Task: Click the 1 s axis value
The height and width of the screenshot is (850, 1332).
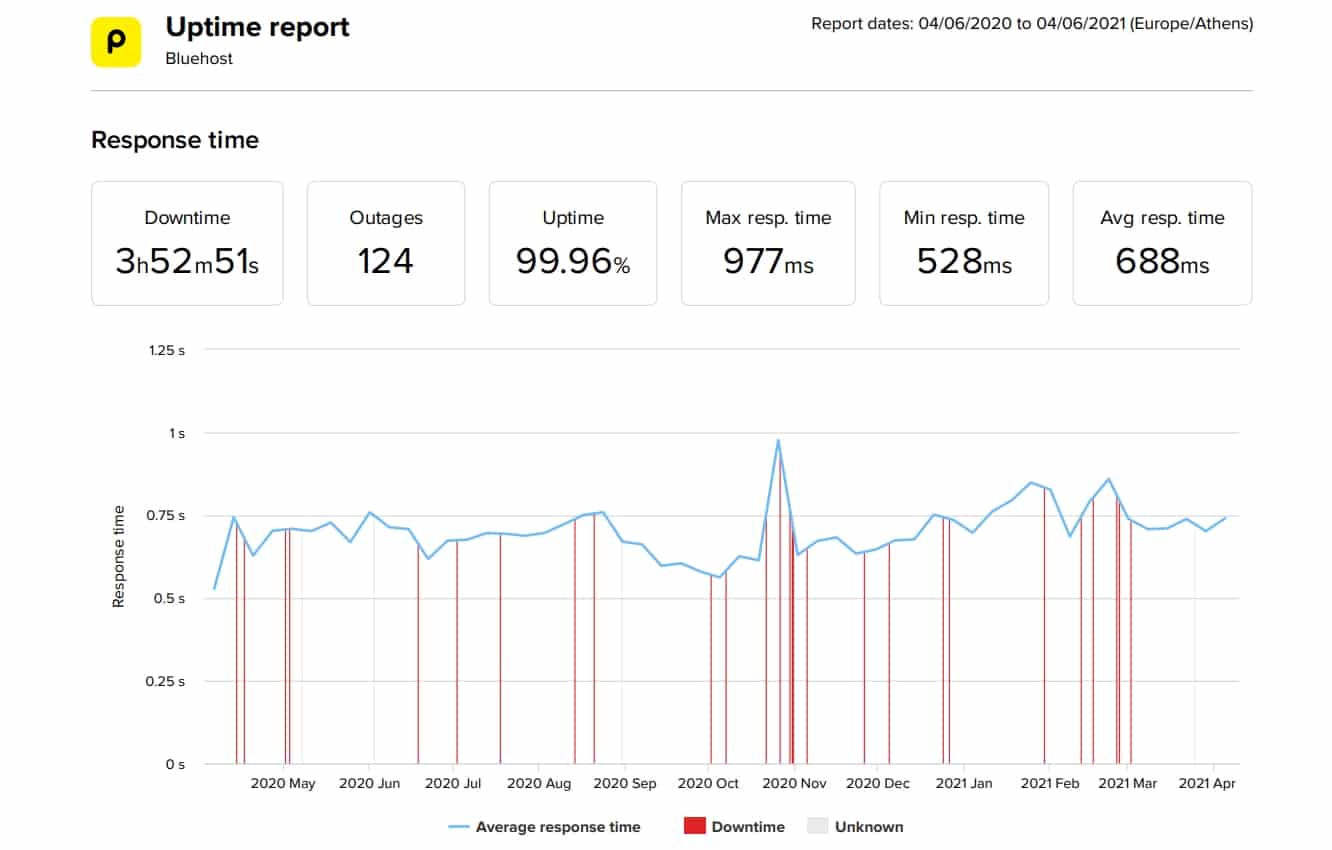Action: pos(177,433)
